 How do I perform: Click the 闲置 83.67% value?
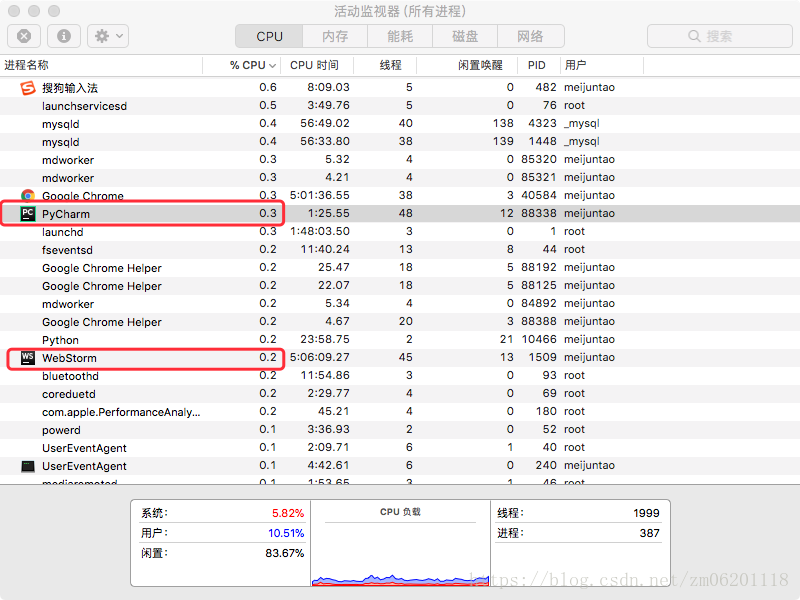point(285,553)
